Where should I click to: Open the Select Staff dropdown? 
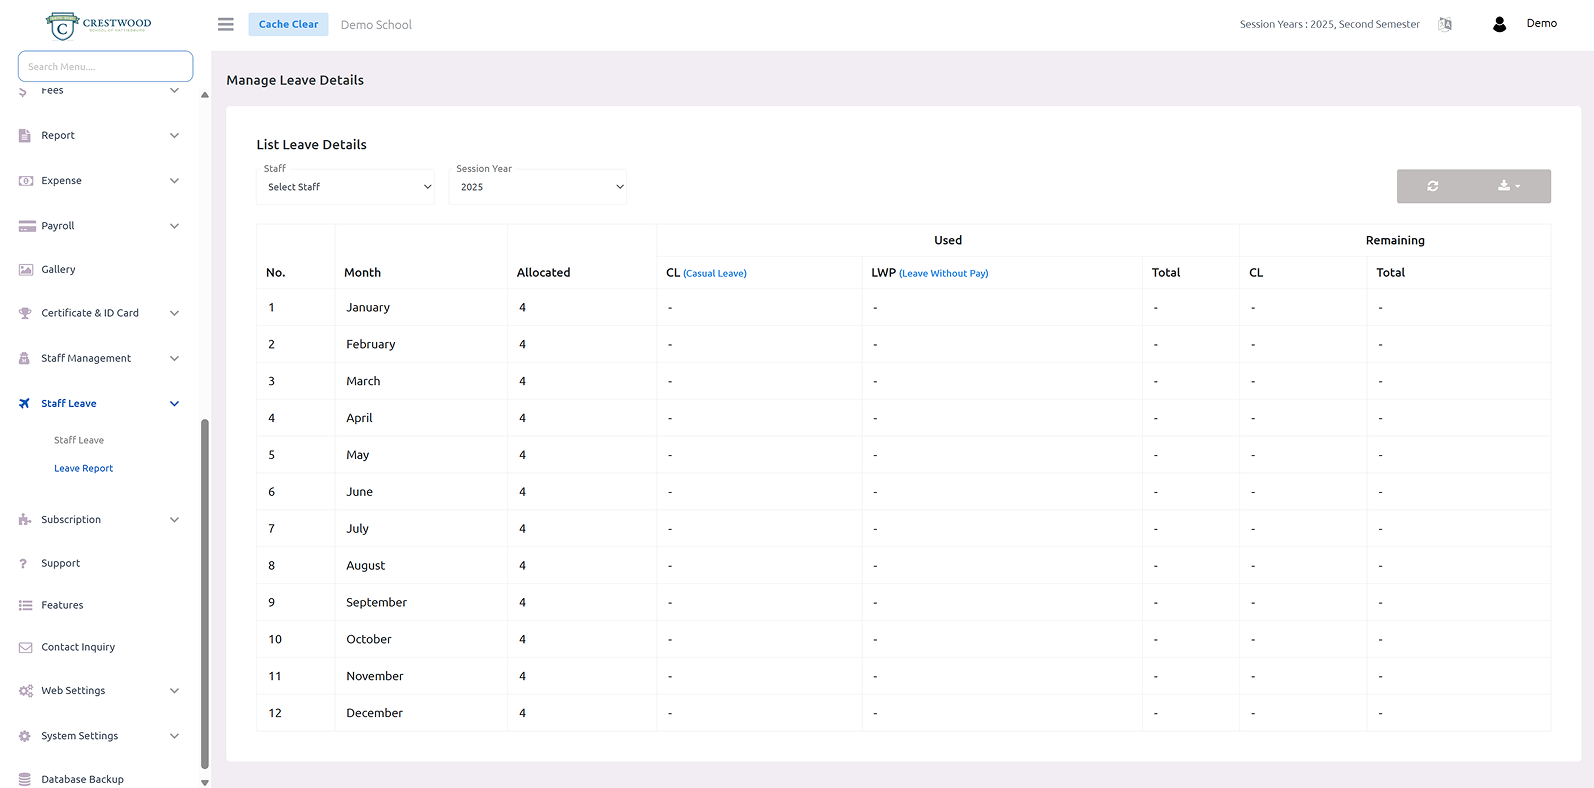point(346,187)
